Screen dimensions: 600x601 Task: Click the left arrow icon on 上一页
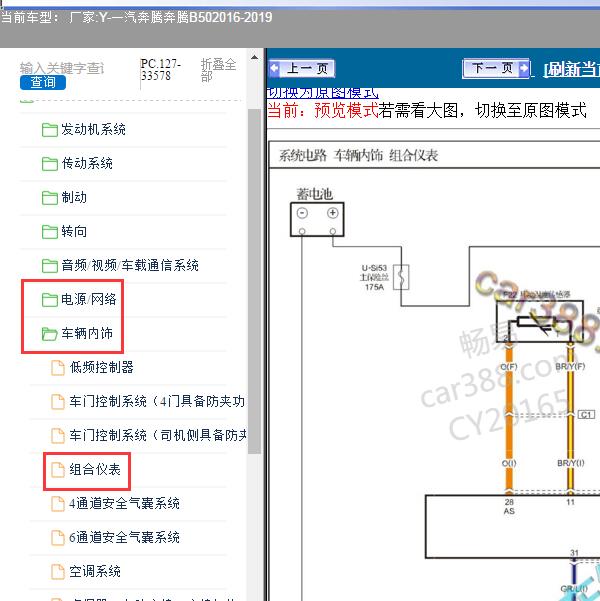(x=275, y=69)
